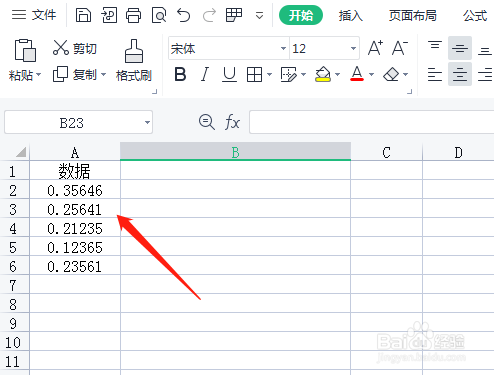
Task: Click 复制 copy button
Action: pos(75,74)
